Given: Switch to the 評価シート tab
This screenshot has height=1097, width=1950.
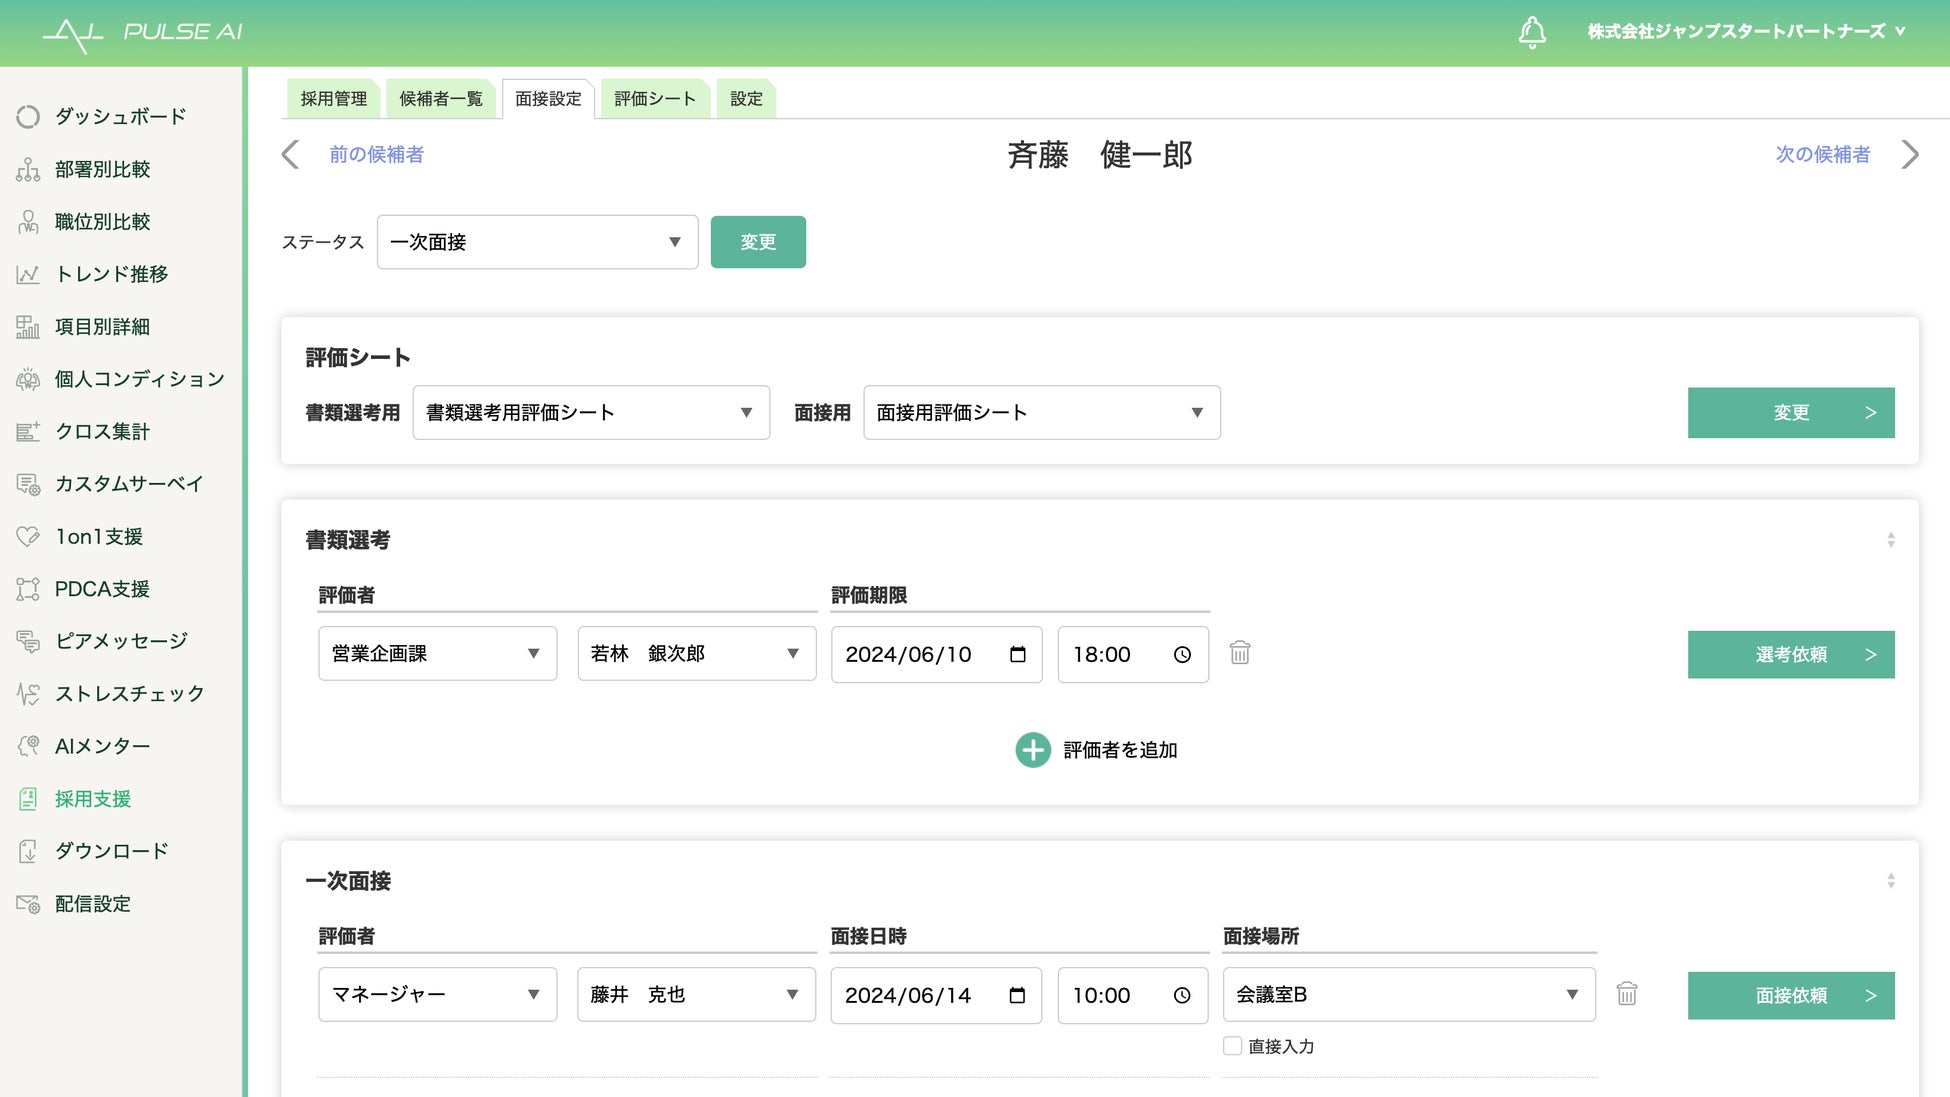Looking at the screenshot, I should [x=654, y=98].
